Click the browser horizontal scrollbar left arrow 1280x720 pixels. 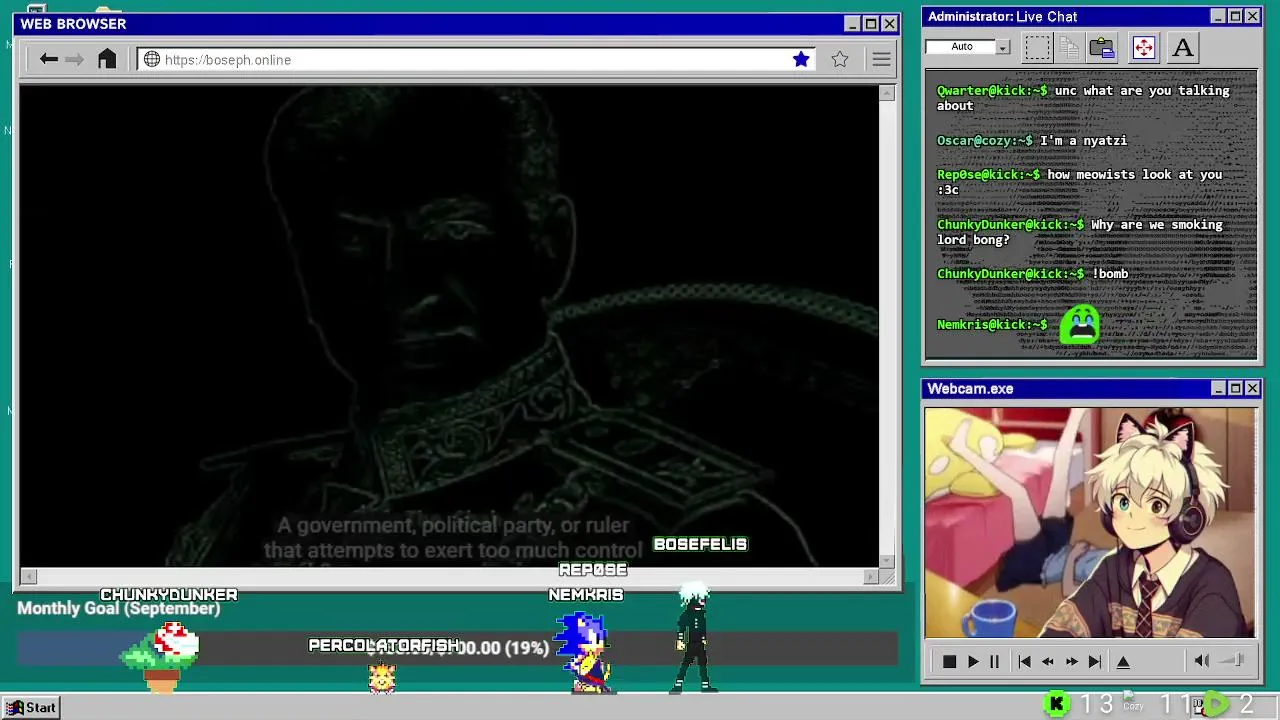pyautogui.click(x=28, y=576)
